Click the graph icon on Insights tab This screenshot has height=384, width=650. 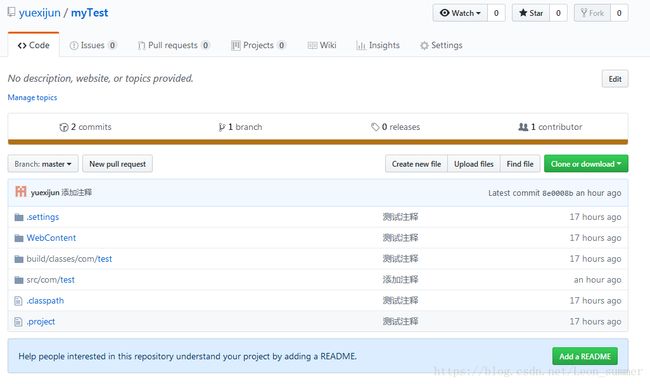[x=361, y=46]
